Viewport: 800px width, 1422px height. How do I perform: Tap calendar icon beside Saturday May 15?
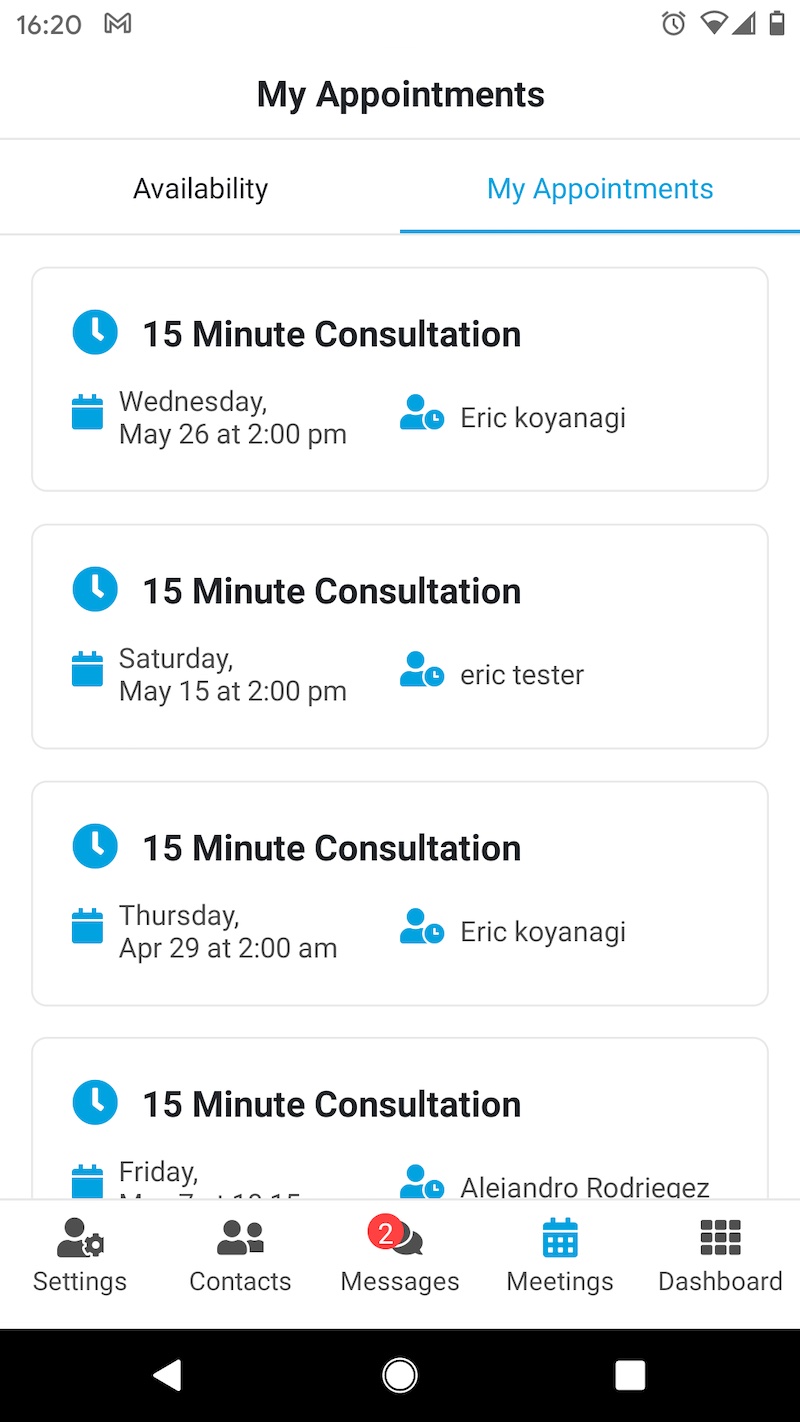coord(88,669)
